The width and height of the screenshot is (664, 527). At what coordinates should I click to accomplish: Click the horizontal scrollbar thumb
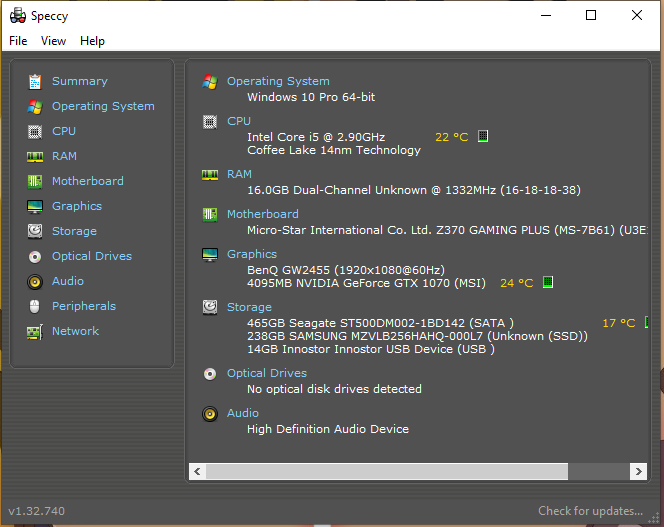point(387,471)
